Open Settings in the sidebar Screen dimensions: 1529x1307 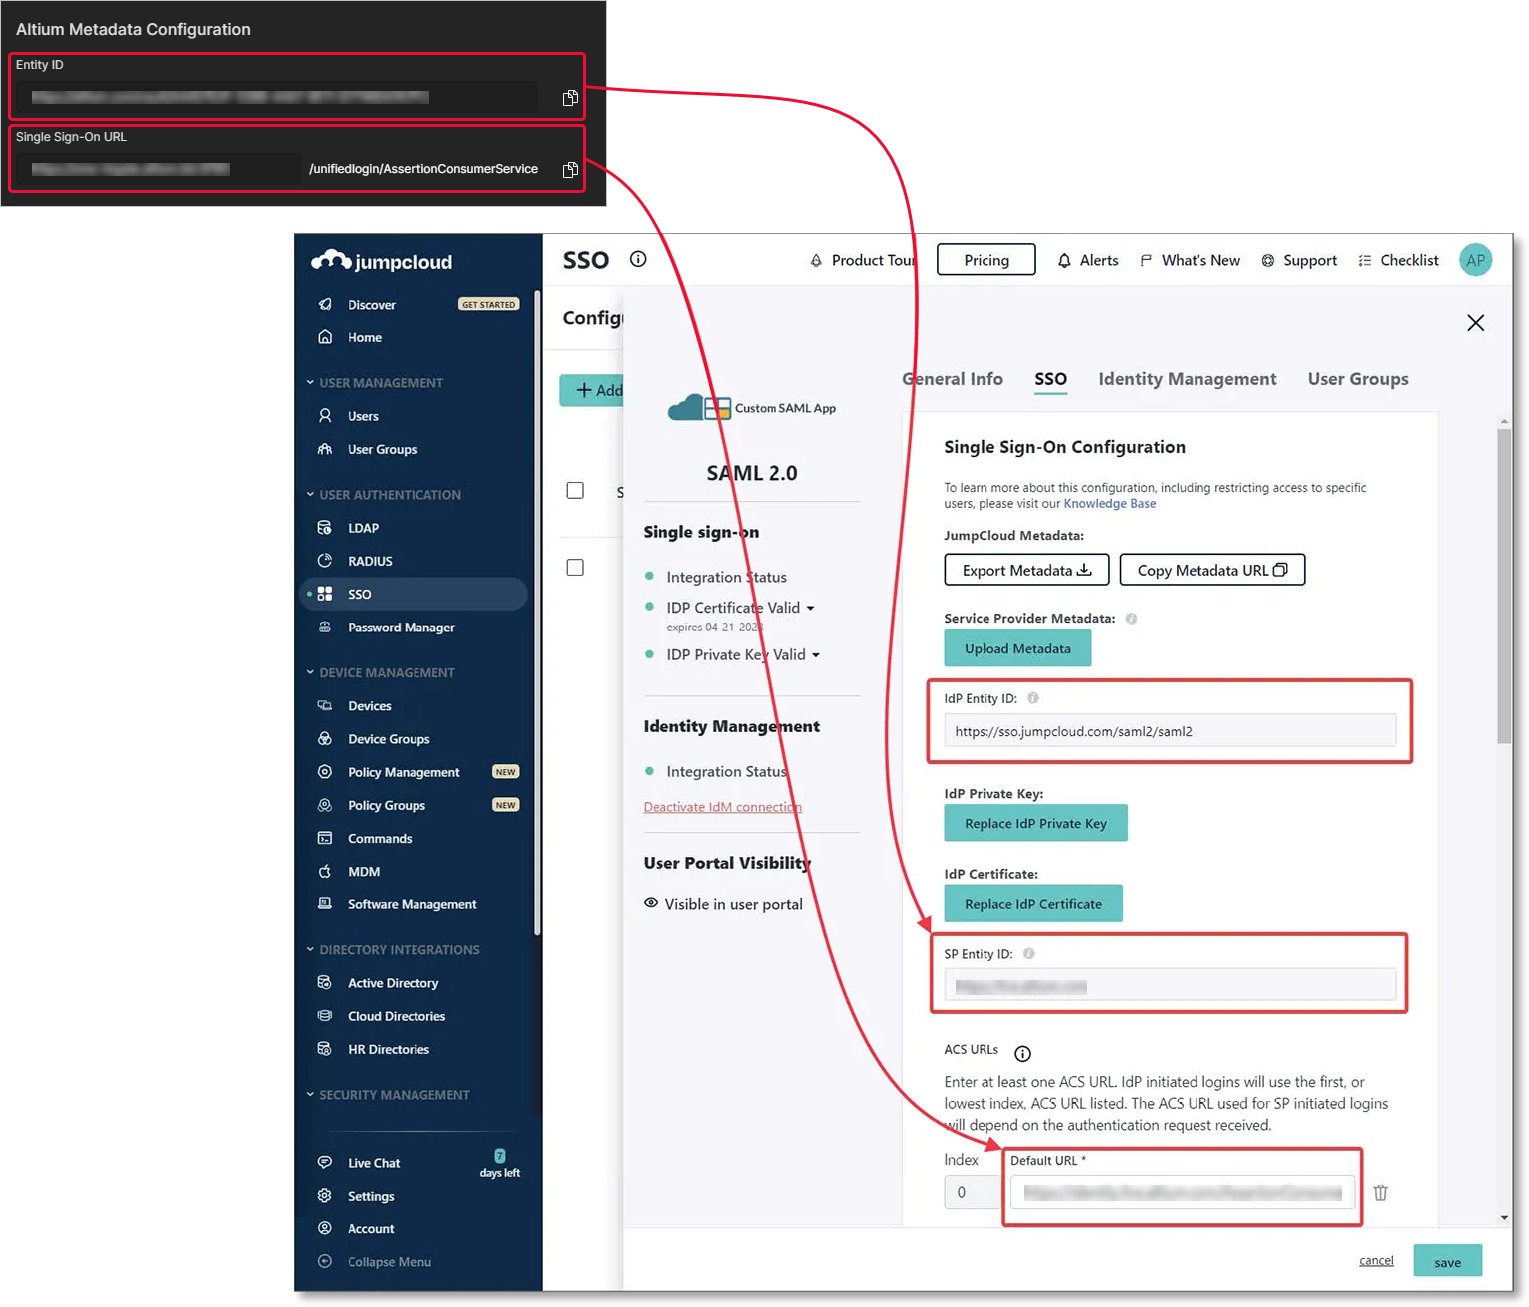[x=371, y=1197]
